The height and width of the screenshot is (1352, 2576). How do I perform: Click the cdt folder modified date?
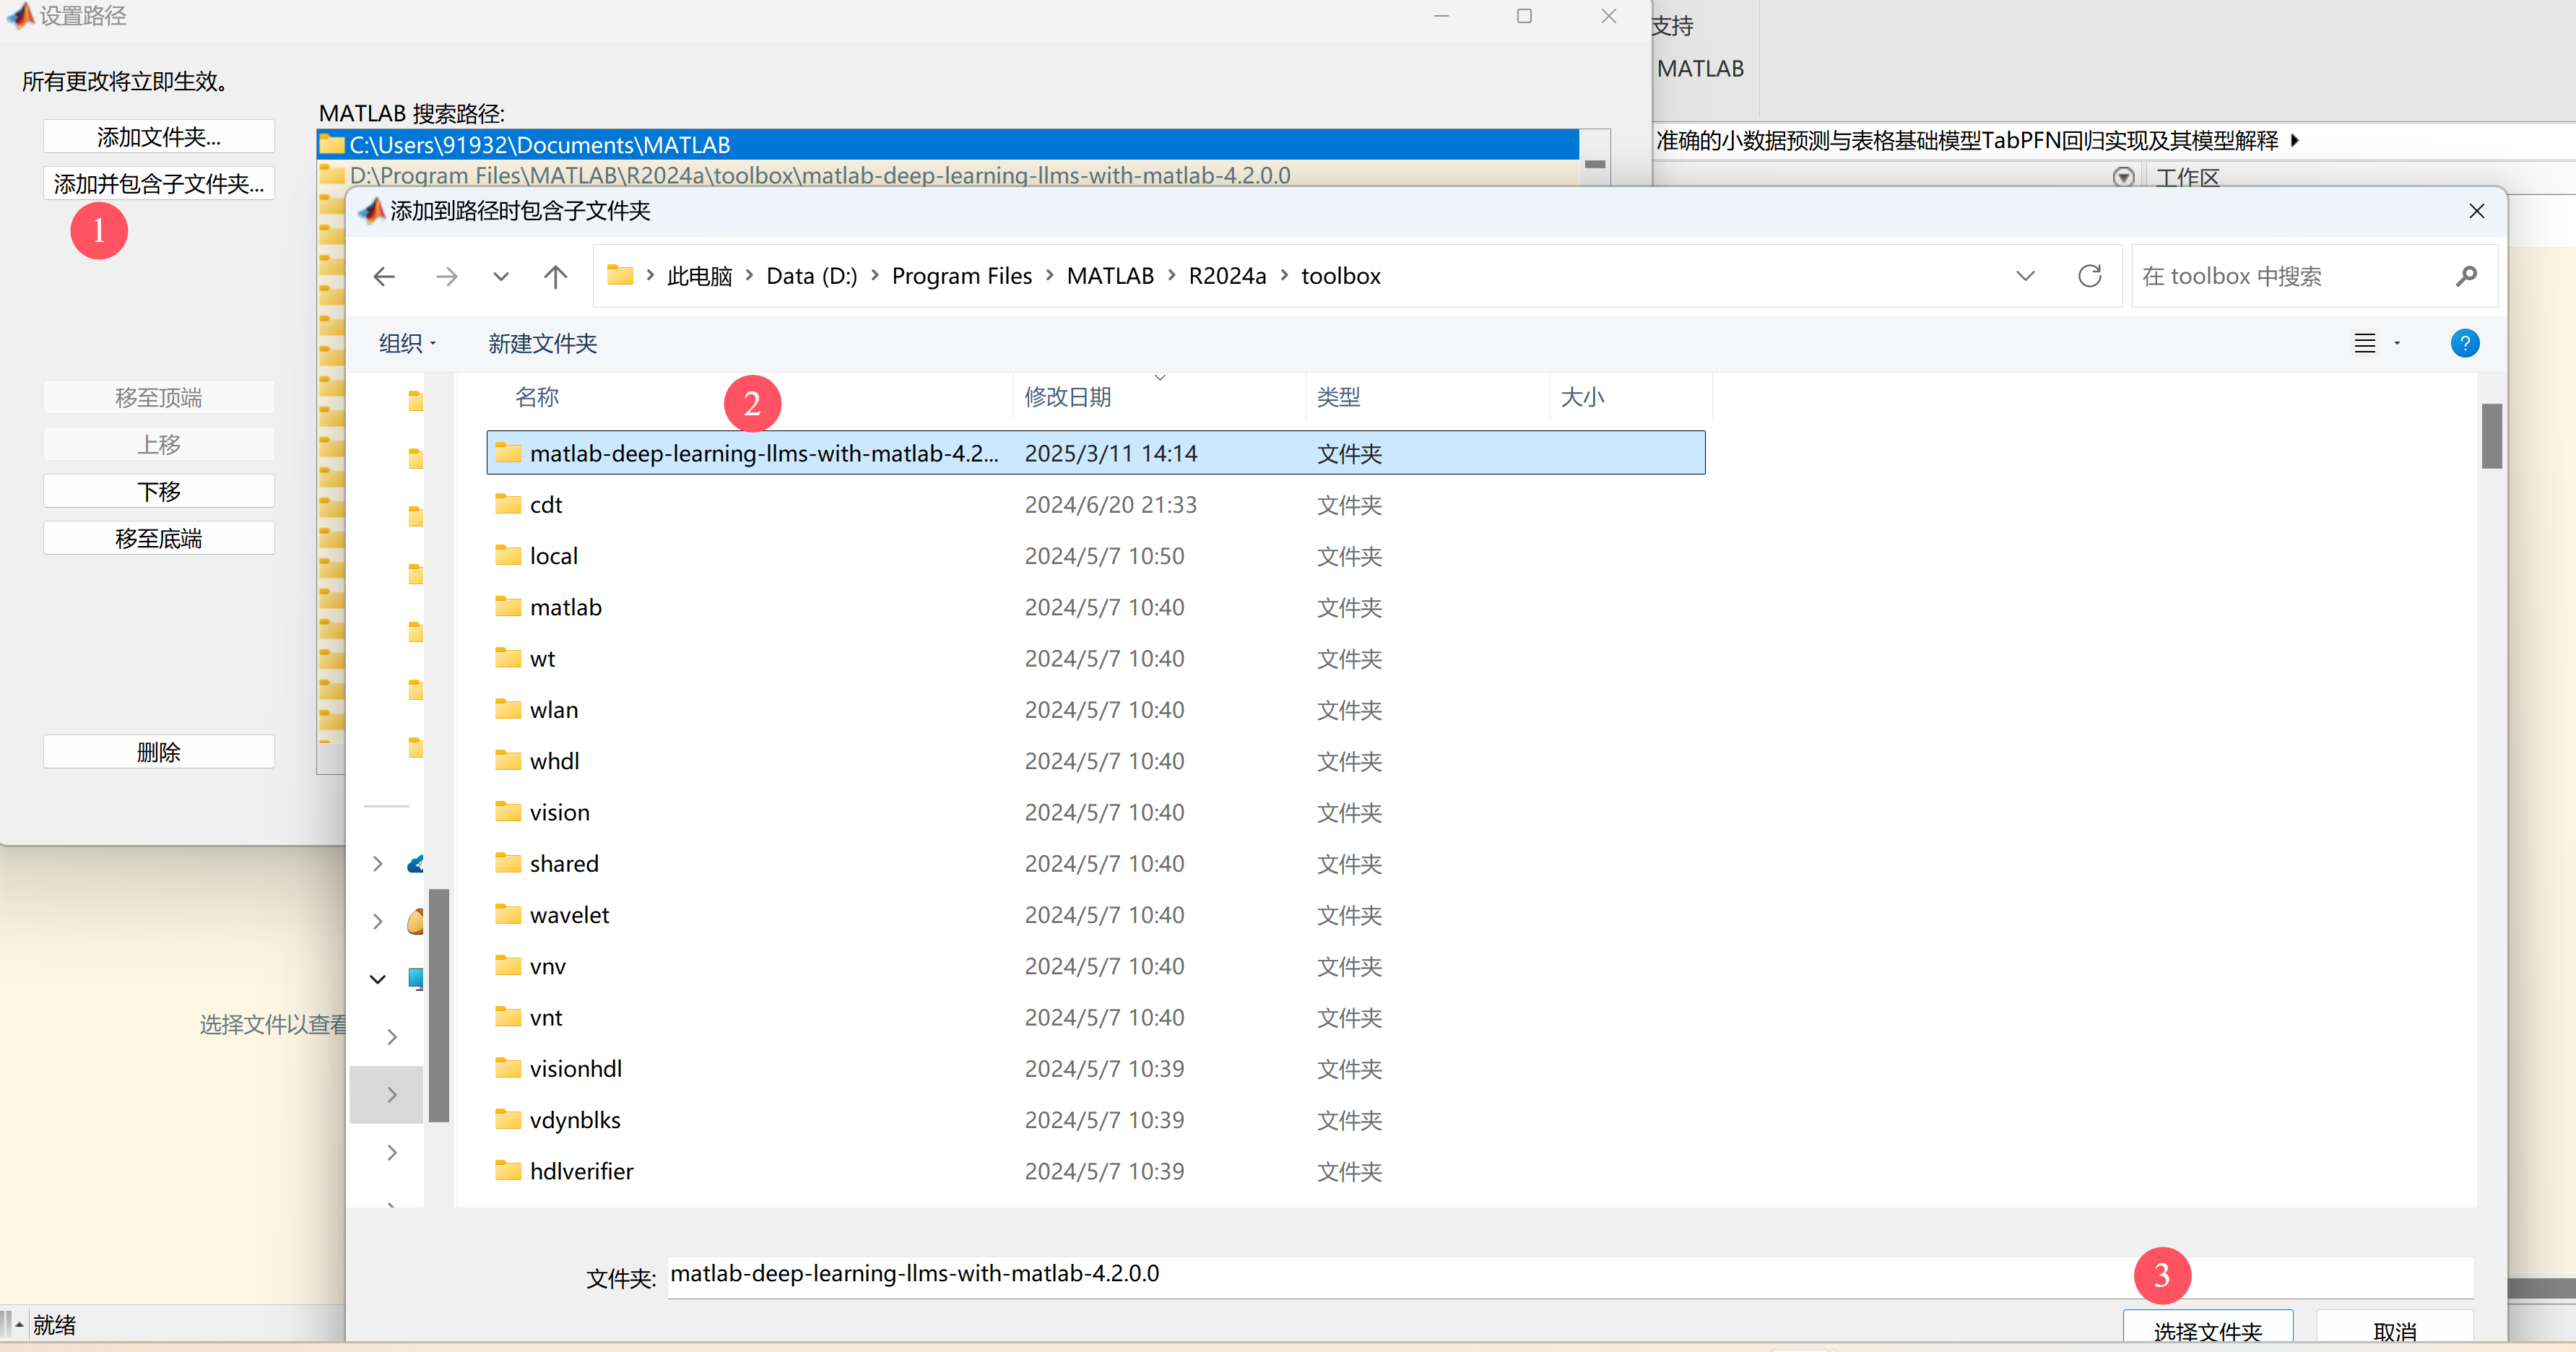coord(1110,504)
